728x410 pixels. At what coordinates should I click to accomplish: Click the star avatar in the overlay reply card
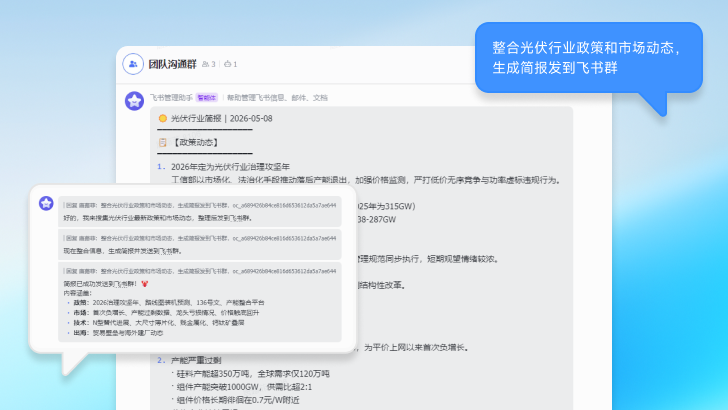[46, 203]
